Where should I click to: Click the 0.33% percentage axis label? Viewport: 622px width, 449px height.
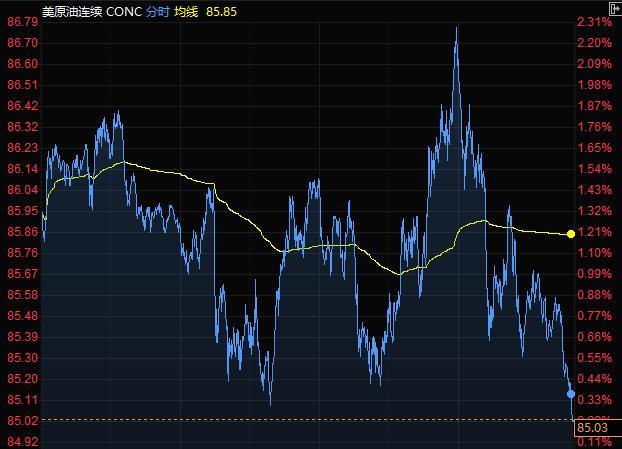point(594,400)
